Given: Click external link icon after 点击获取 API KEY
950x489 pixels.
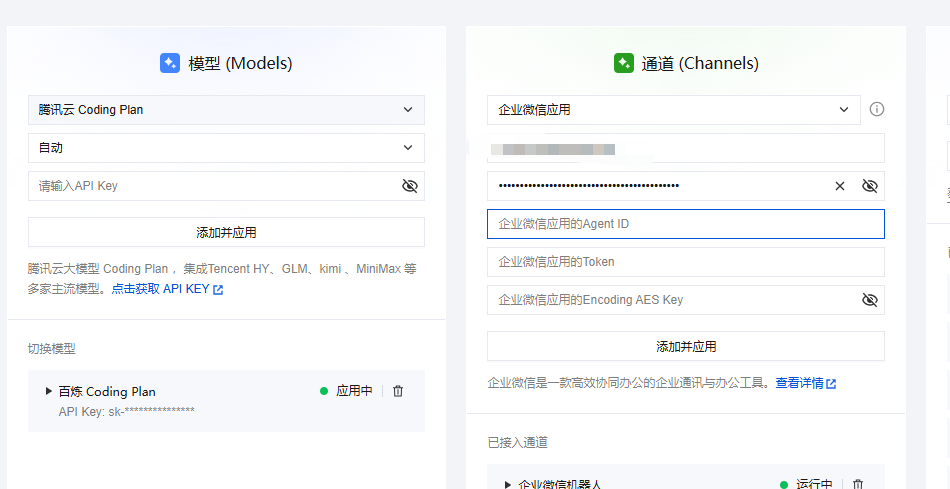Looking at the screenshot, I should [x=218, y=290].
